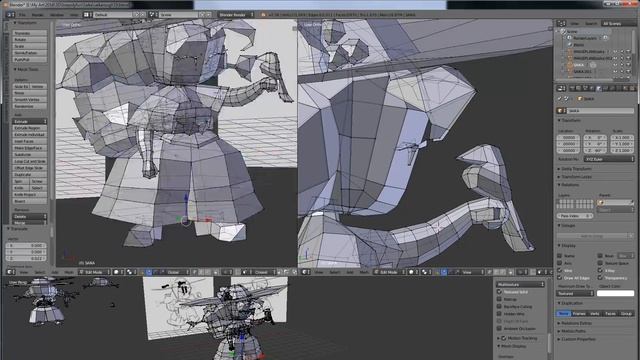Select the SAKA.001 row in Outliner
Viewport: 640px width, 360px height.
tap(582, 71)
